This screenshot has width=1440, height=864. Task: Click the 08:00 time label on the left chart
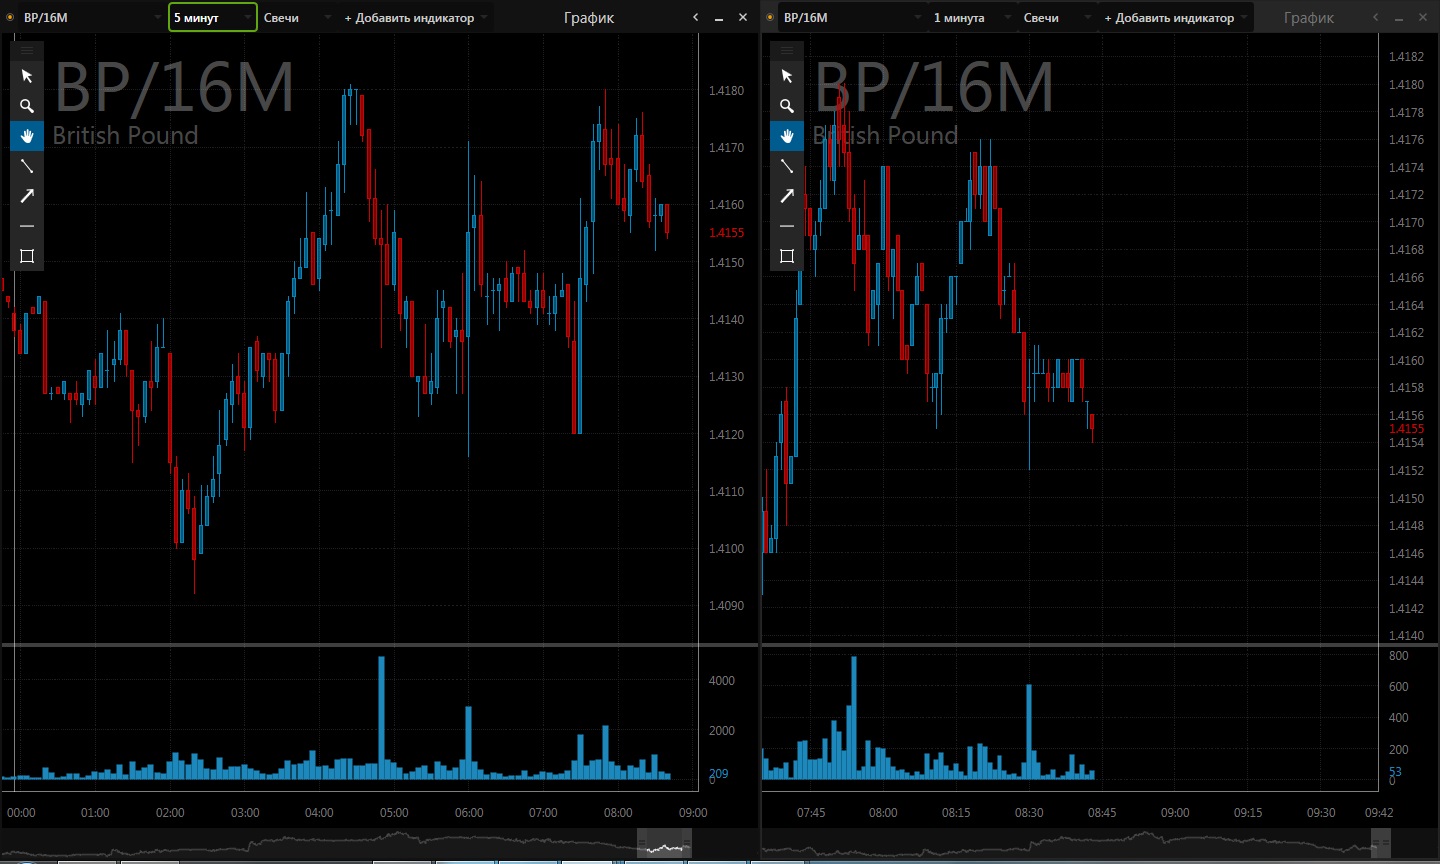tap(618, 813)
